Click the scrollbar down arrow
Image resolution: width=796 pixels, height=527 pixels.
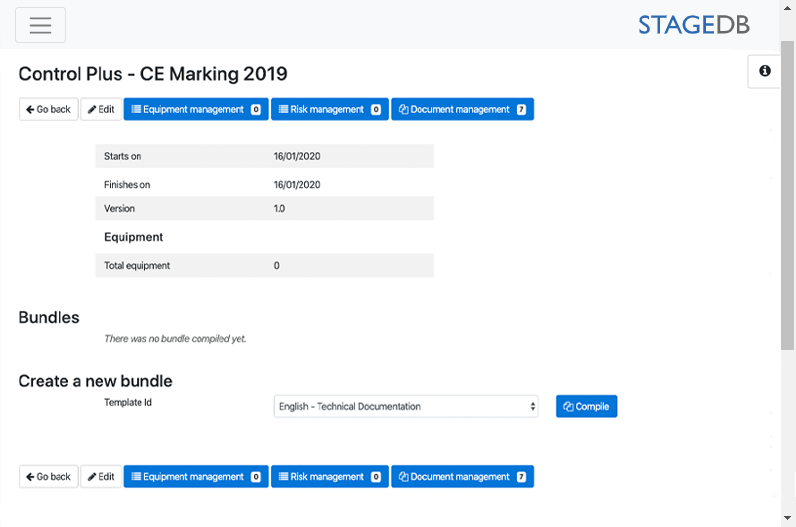787,518
